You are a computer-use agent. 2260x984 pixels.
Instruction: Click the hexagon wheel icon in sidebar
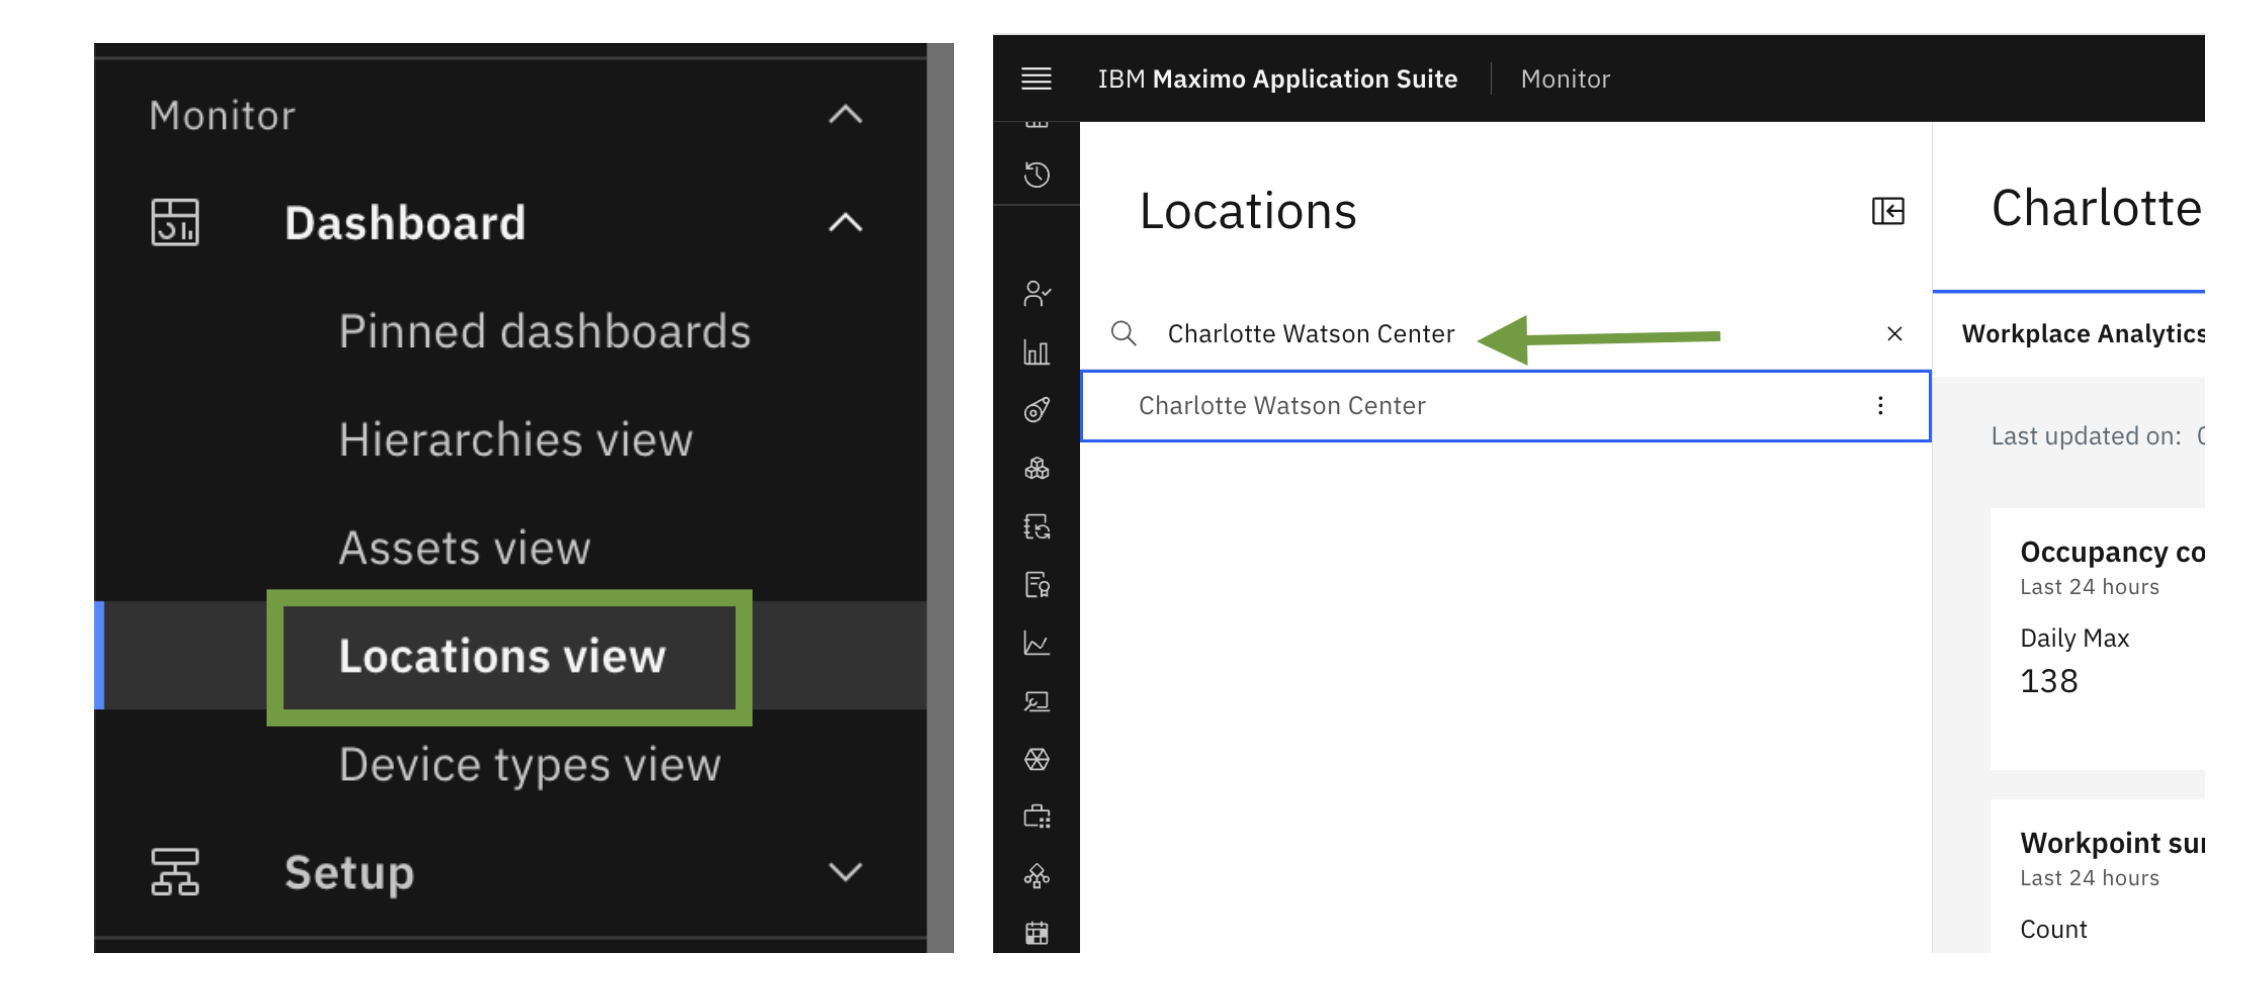pyautogui.click(x=1037, y=760)
